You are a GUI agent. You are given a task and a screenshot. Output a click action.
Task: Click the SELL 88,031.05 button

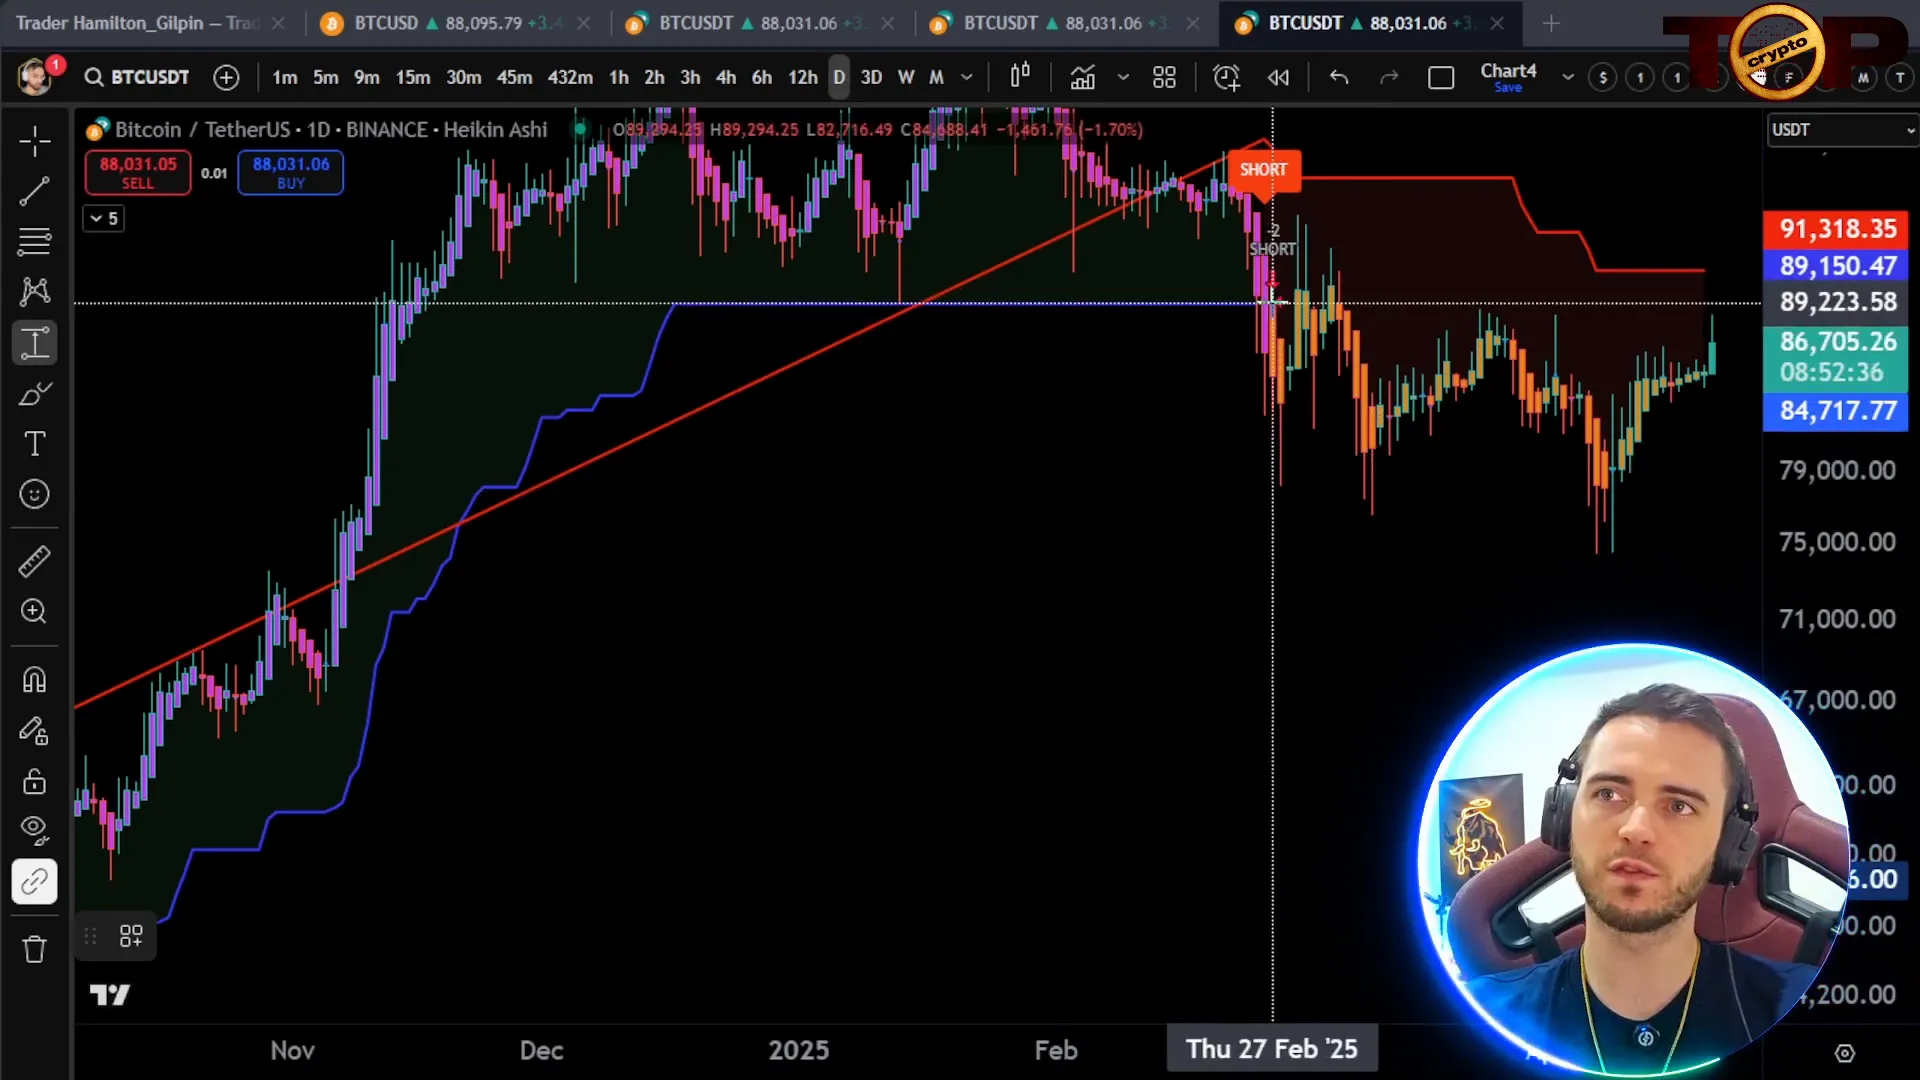(x=138, y=172)
